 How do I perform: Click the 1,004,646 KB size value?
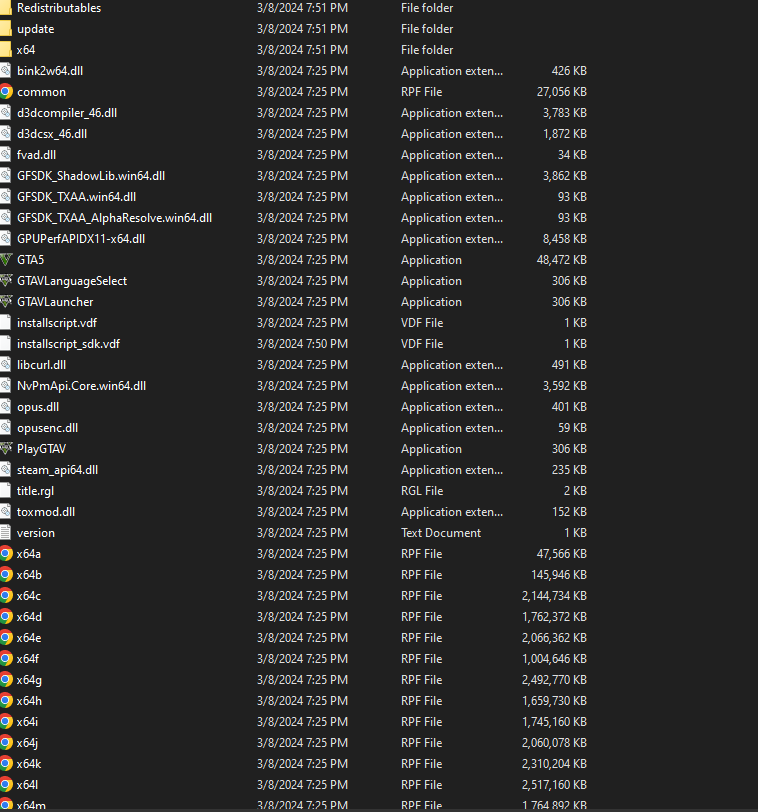(x=555, y=659)
